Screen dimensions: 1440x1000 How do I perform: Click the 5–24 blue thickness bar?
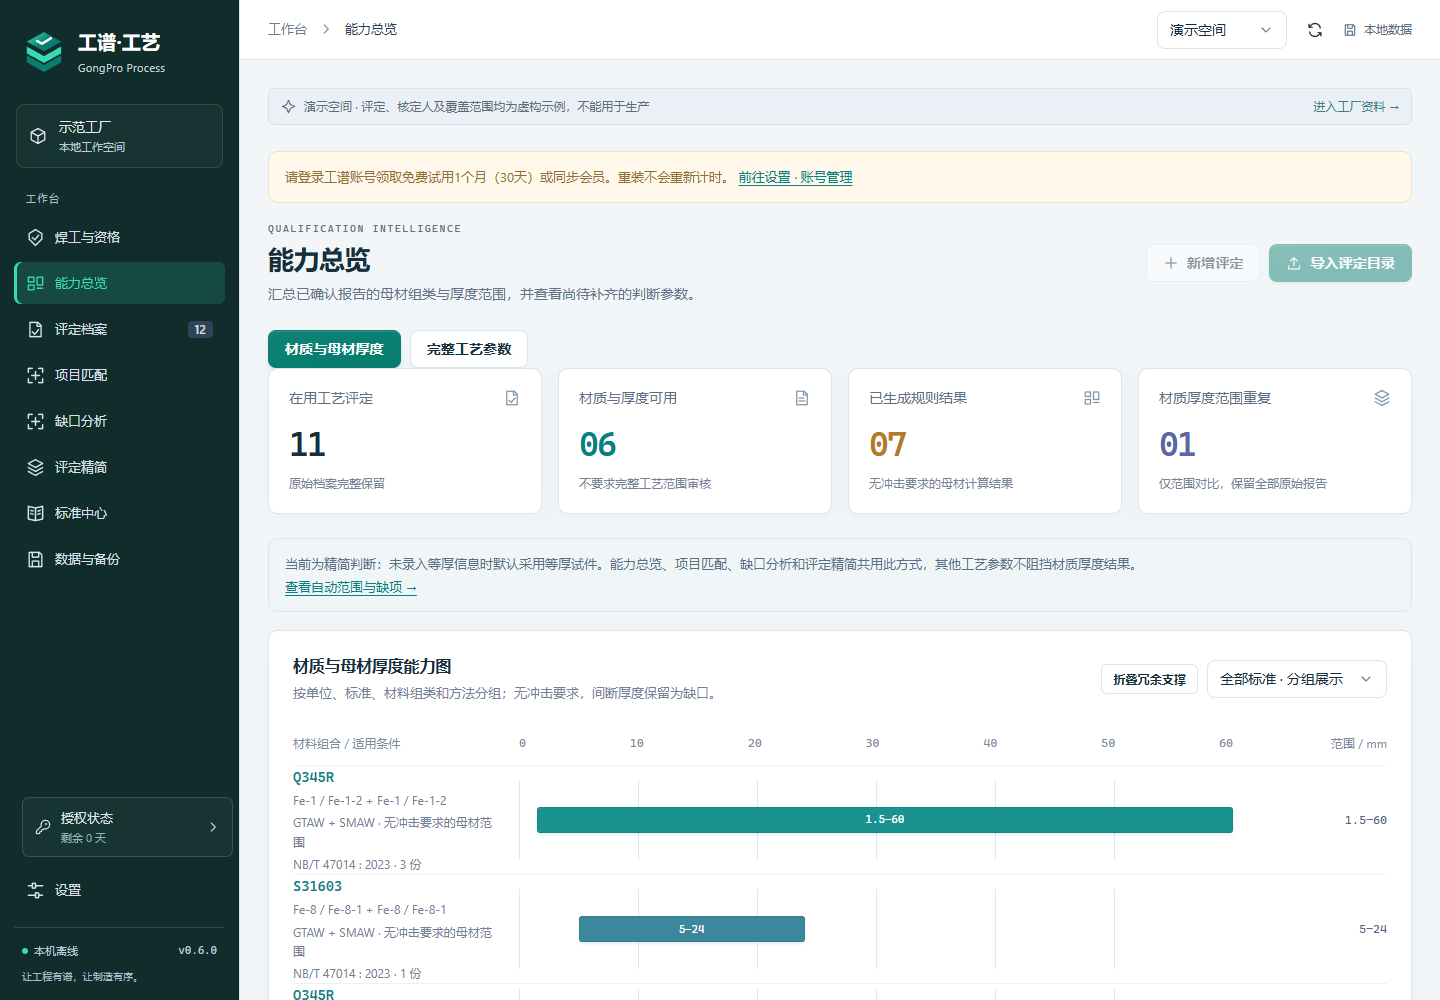click(x=692, y=929)
